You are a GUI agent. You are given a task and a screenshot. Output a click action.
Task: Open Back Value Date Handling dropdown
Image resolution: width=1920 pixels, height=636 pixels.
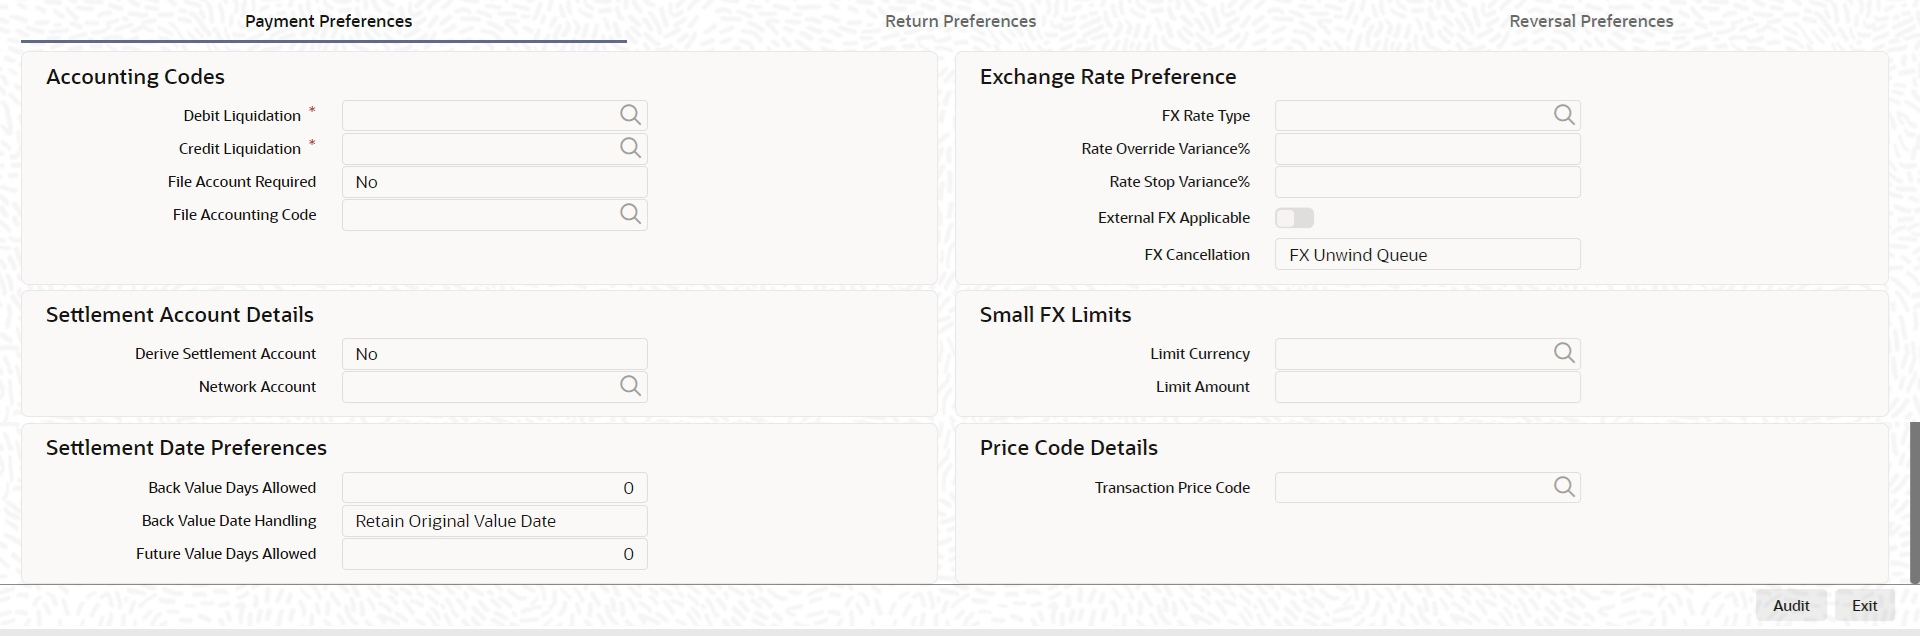click(x=494, y=521)
